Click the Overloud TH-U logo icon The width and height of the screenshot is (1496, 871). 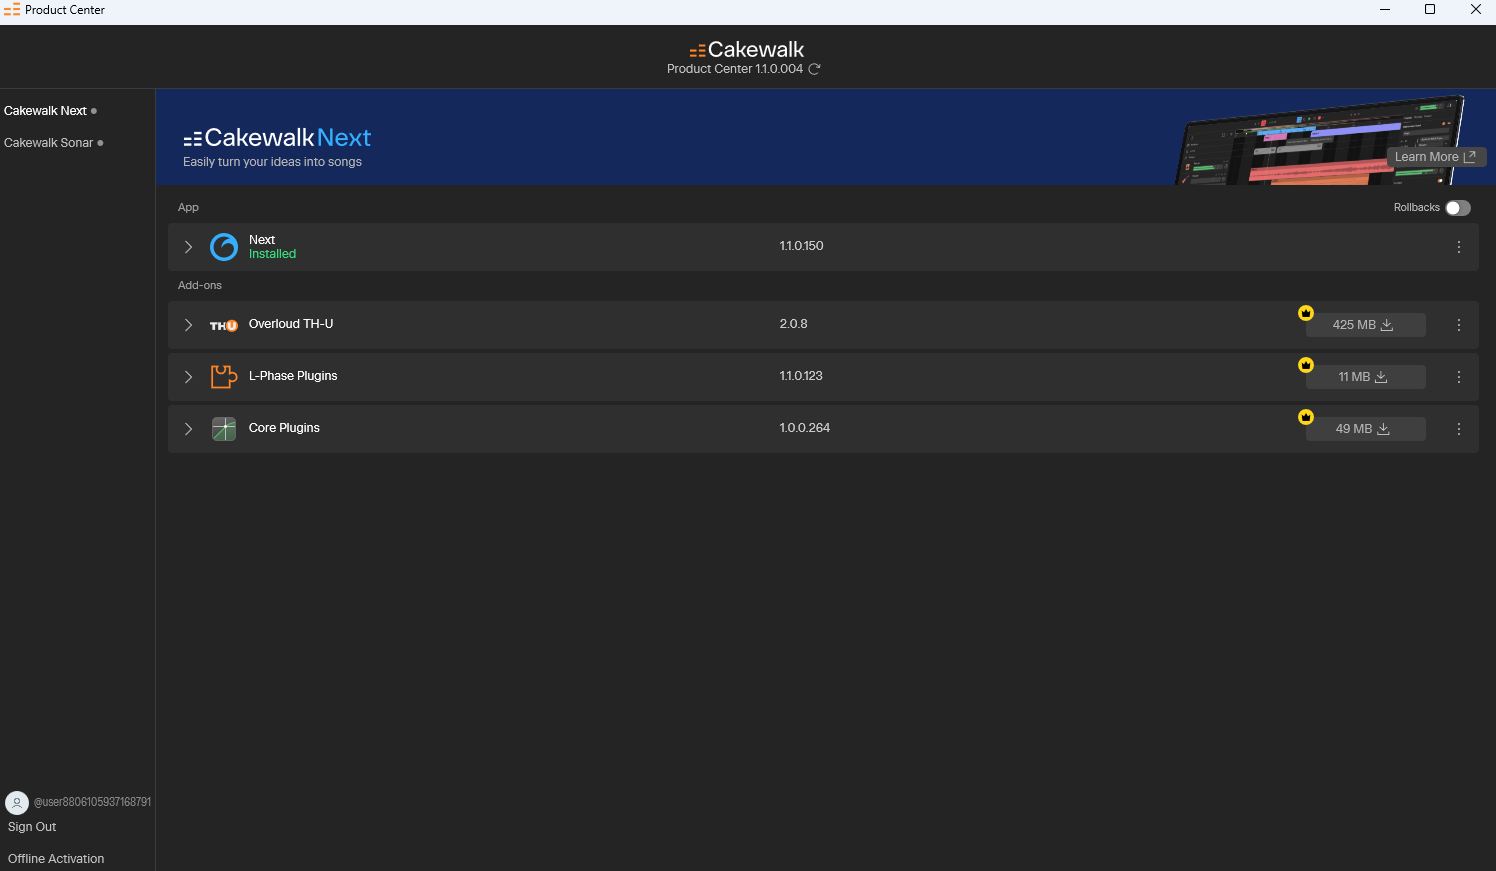coord(224,325)
